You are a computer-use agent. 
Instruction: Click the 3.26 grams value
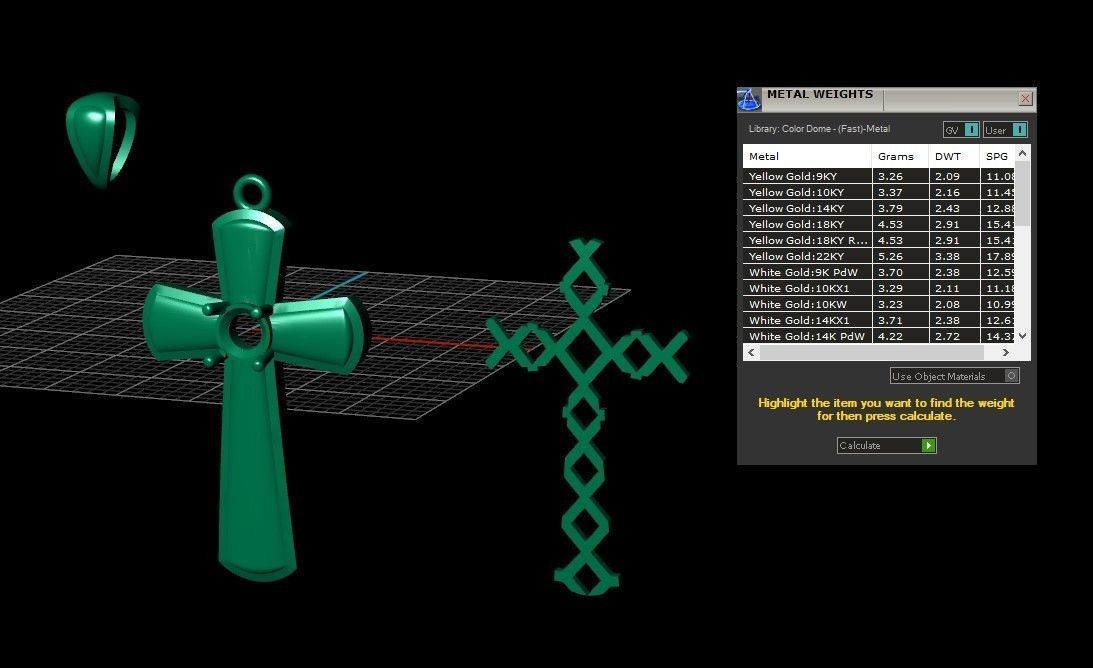[890, 176]
